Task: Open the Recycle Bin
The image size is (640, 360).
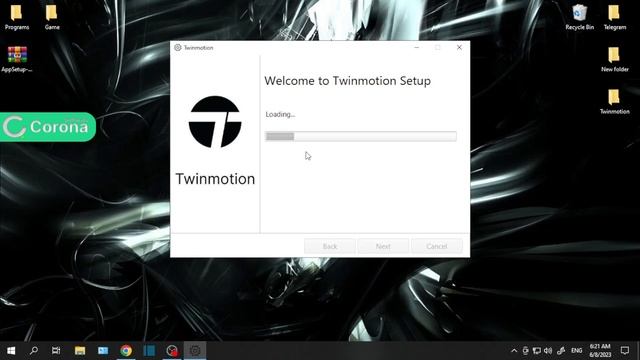Action: pos(579,17)
